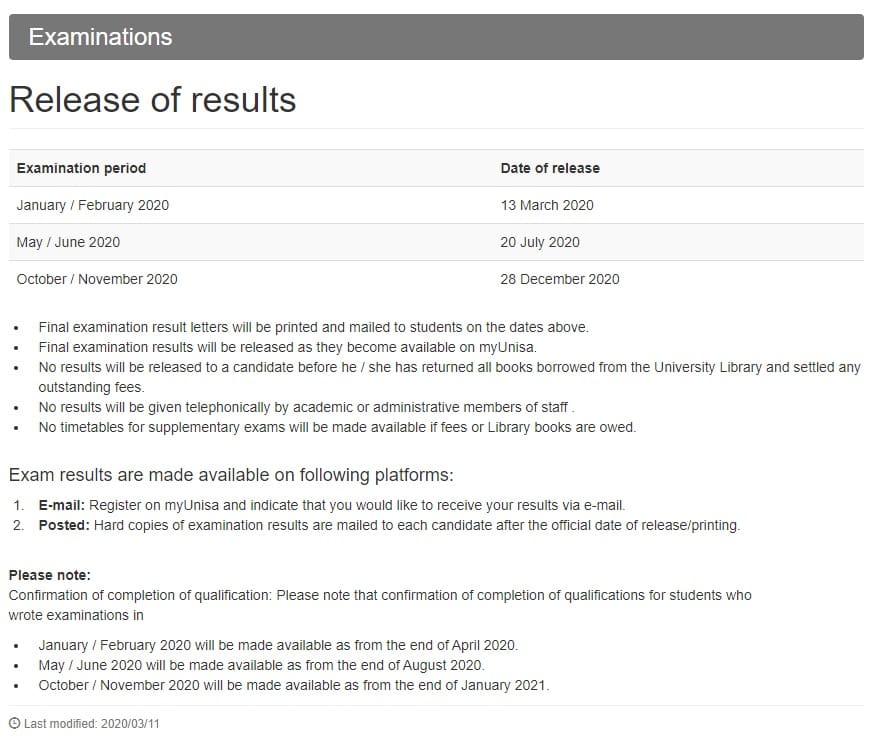Click the end of January 2021 bullet
This screenshot has height=740, width=881.
point(294,685)
